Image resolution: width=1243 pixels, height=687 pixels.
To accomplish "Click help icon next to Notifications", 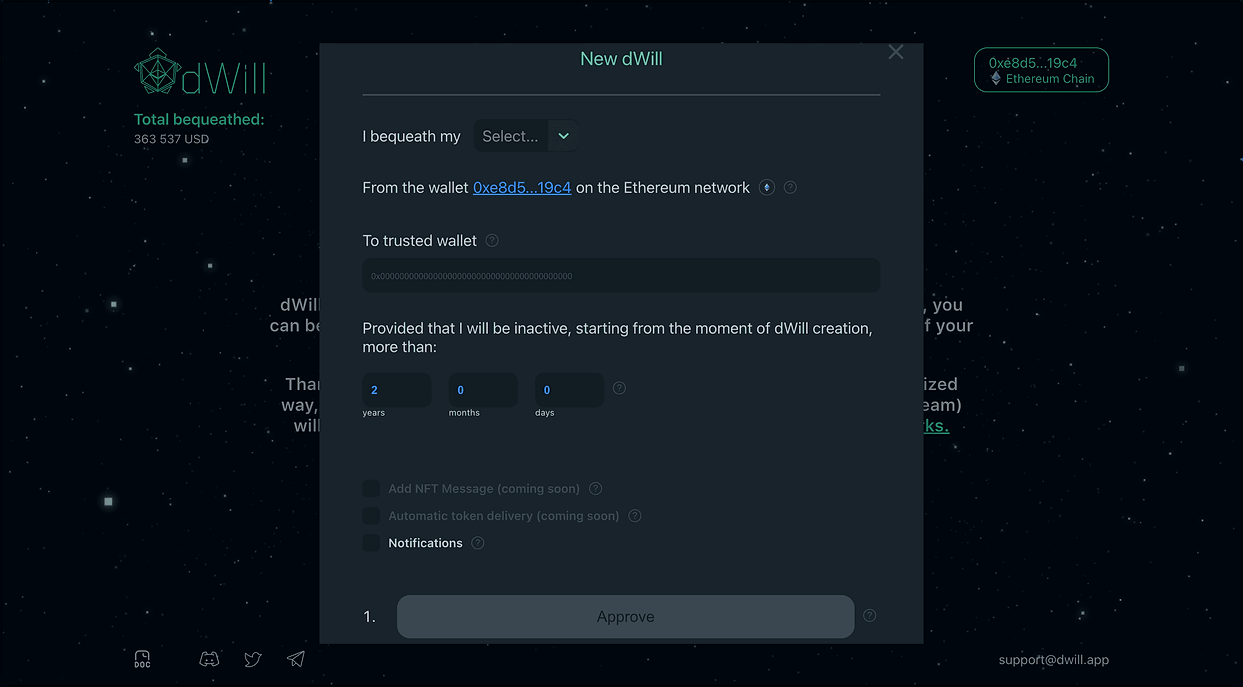I will tap(478, 543).
